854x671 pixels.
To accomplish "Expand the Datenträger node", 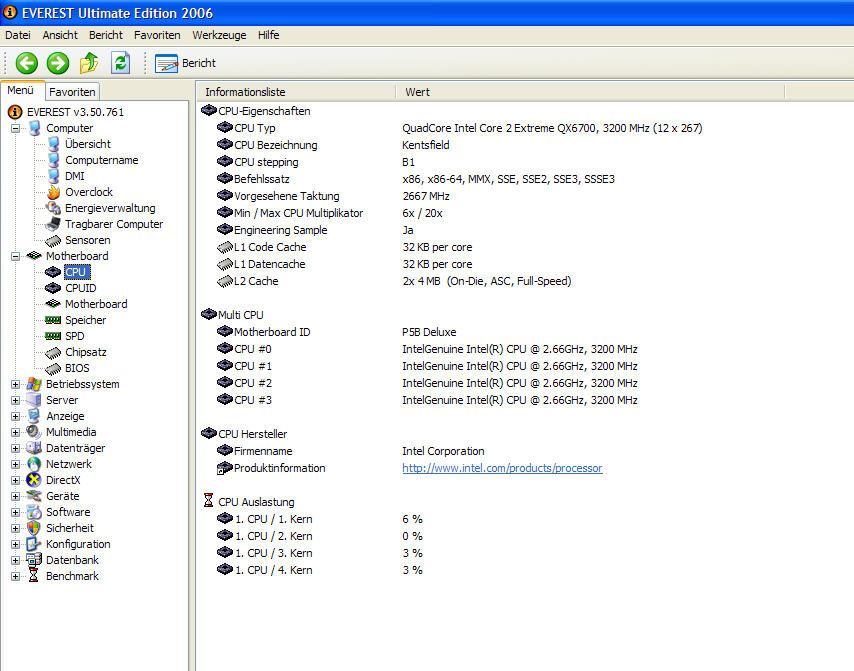I will pos(15,449).
